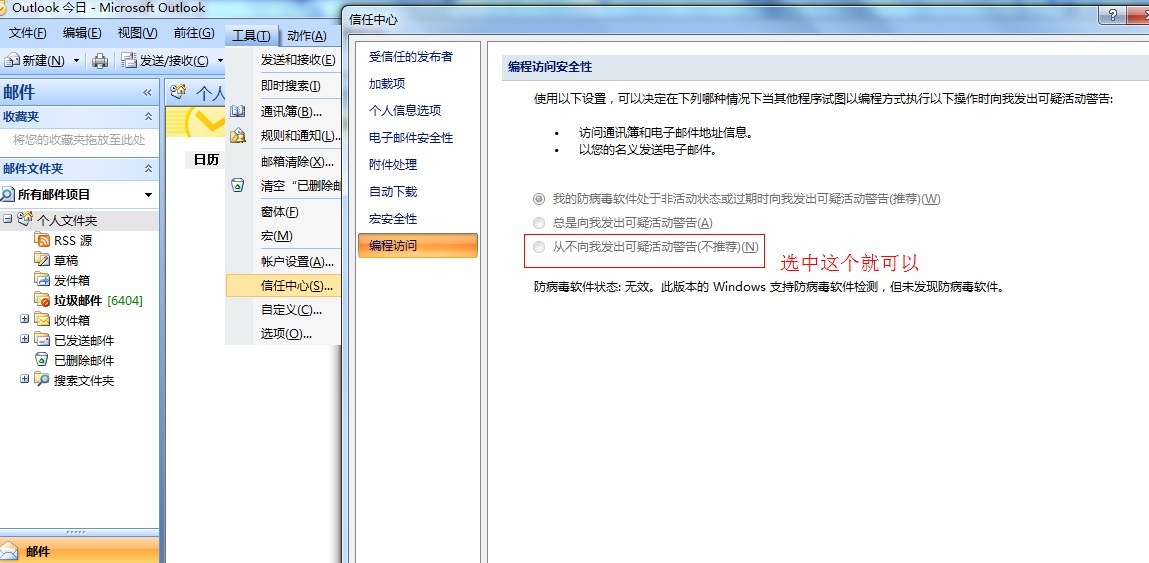
Task: Open the View menu
Action: click(137, 33)
